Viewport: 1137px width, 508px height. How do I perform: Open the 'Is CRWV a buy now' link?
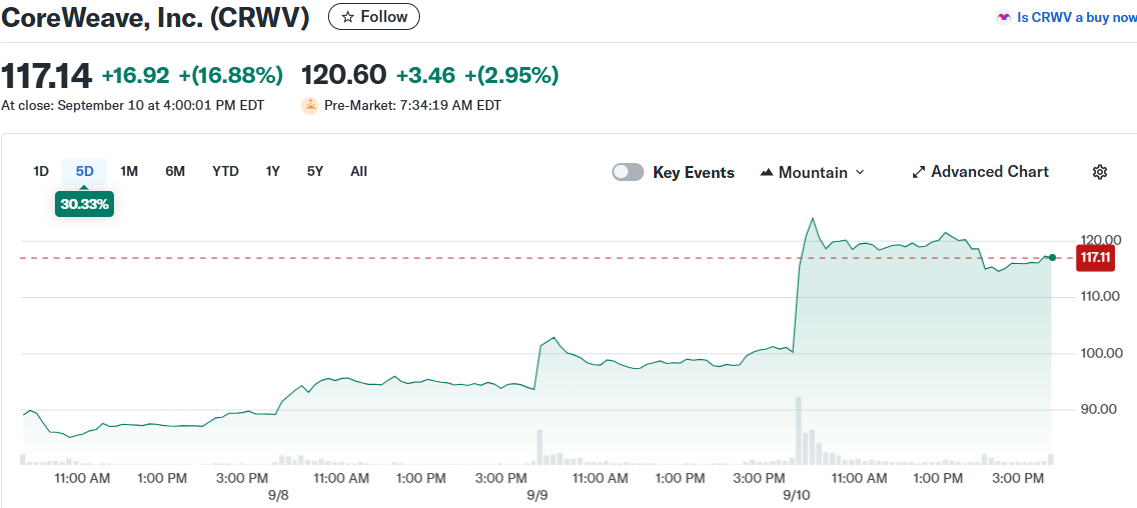click(1077, 17)
